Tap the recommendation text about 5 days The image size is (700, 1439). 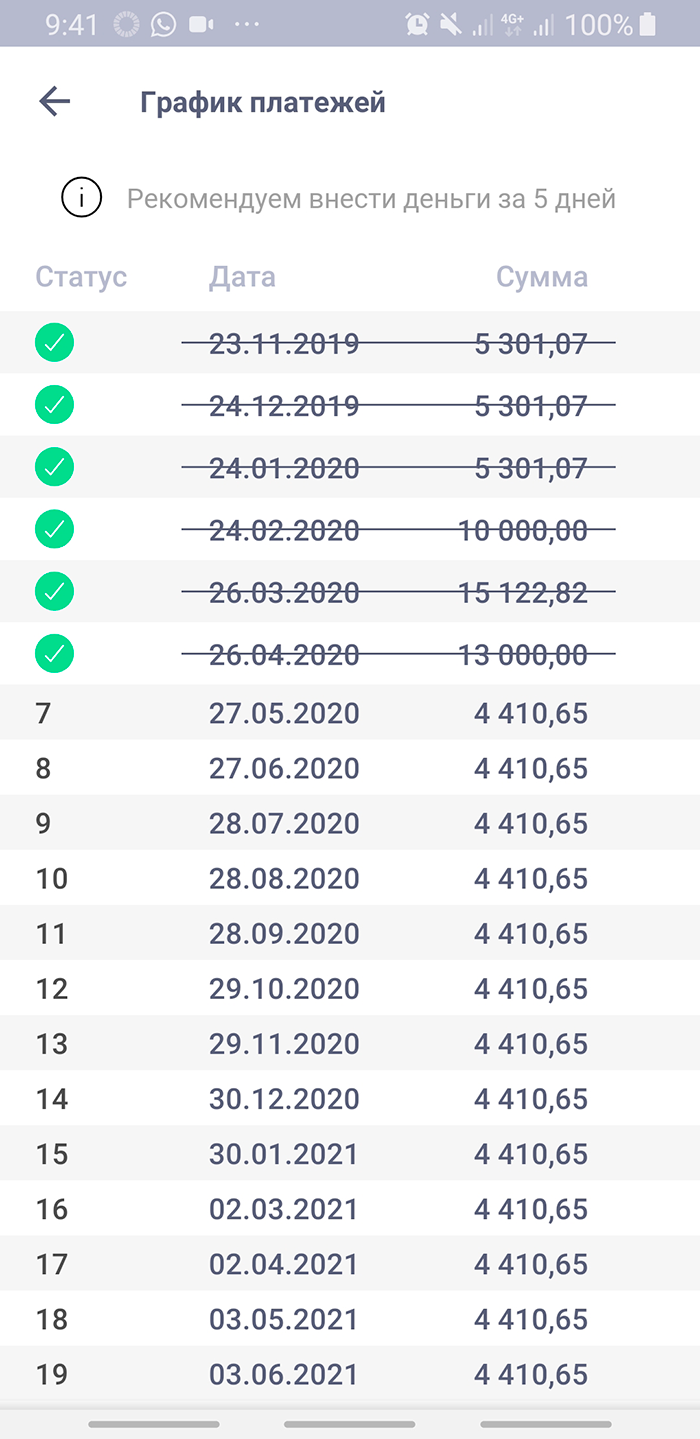371,199
